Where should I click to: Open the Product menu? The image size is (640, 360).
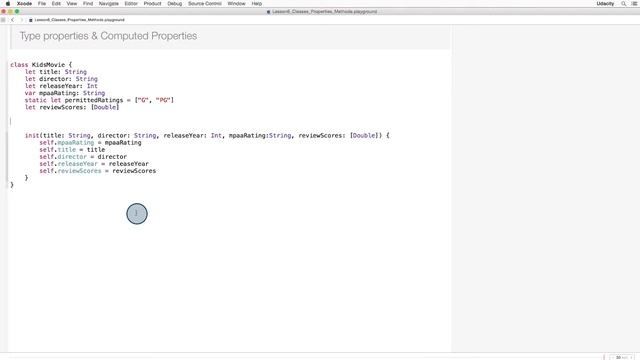[152, 3]
